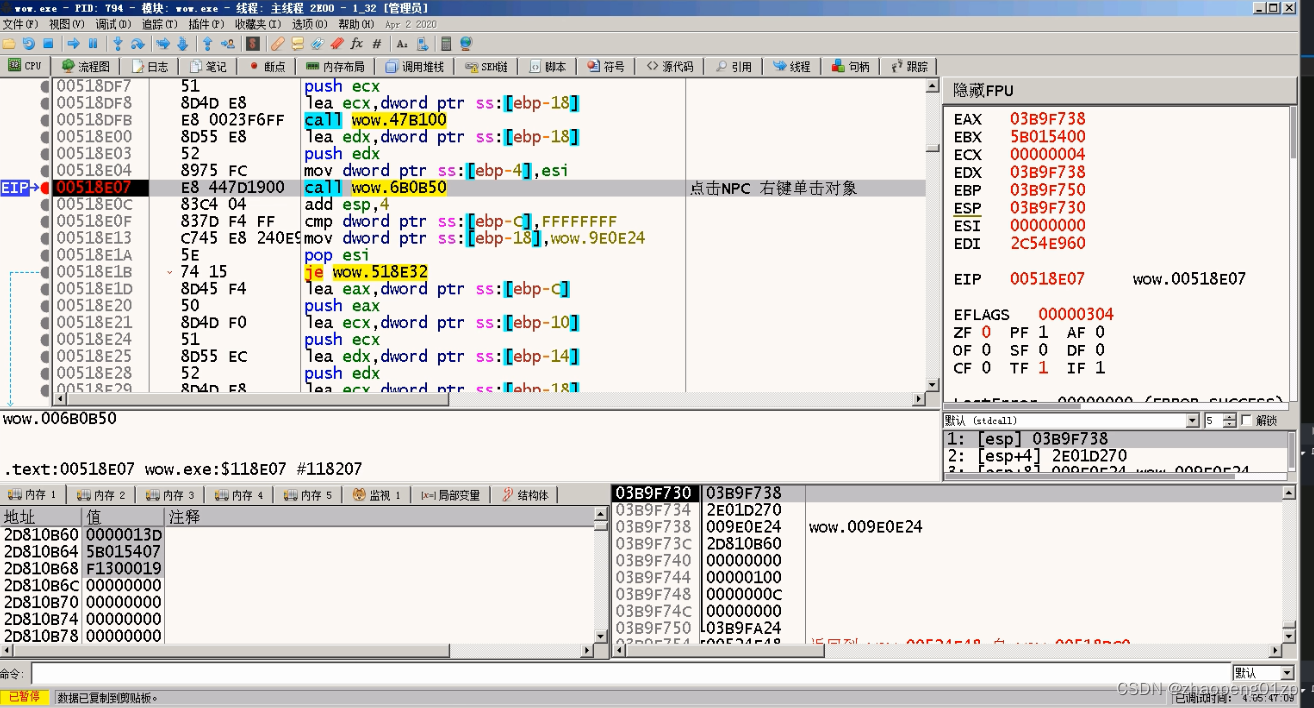Click the Calls document-arrow toolbar icon
Screen dimensions: 1314x708
(422, 44)
